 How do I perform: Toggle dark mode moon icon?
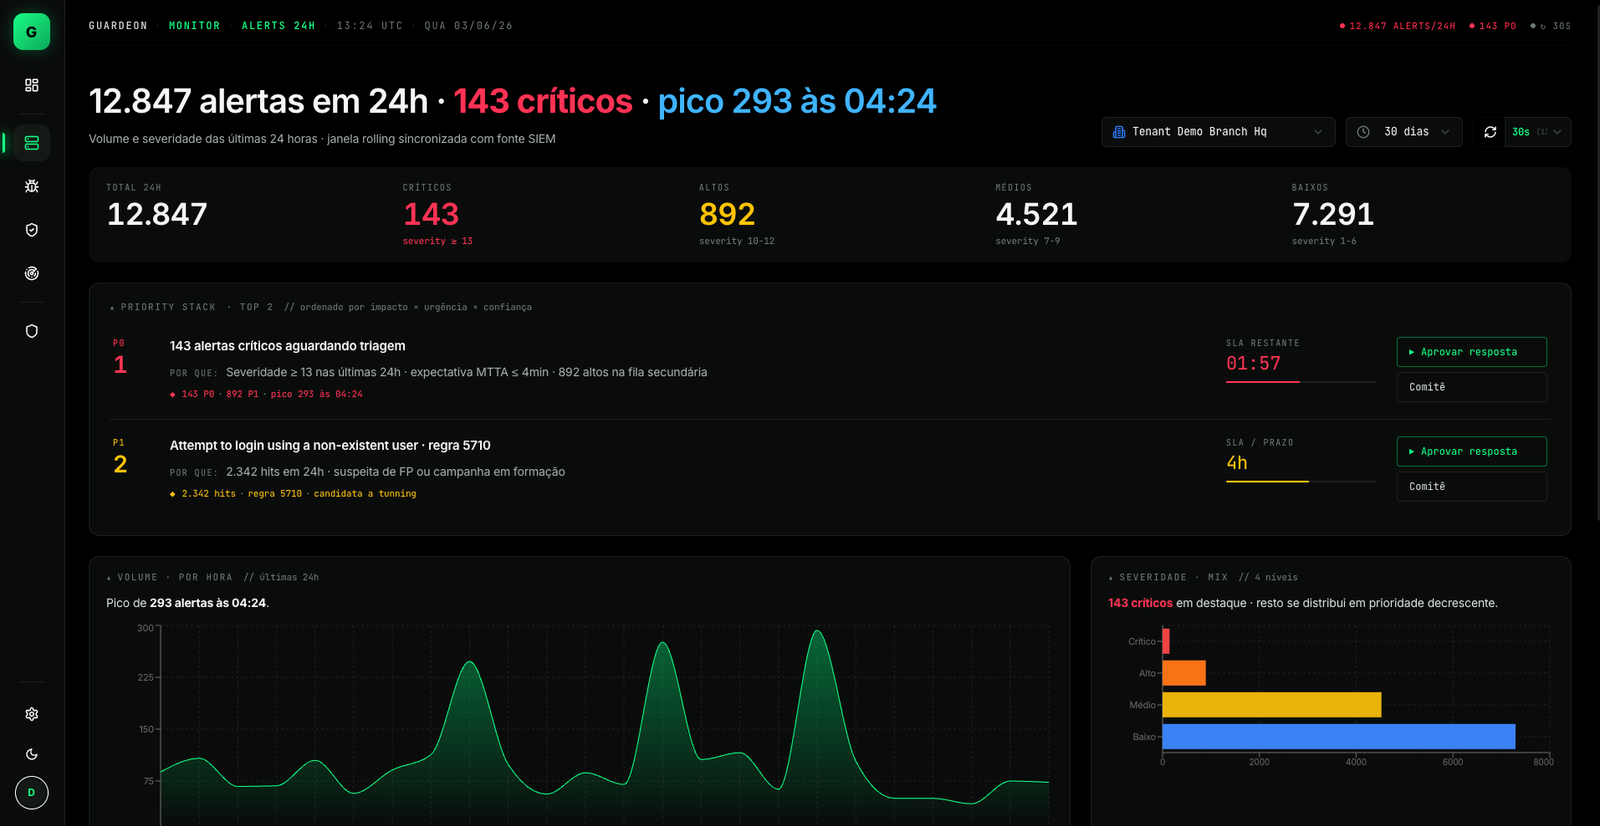click(x=32, y=754)
